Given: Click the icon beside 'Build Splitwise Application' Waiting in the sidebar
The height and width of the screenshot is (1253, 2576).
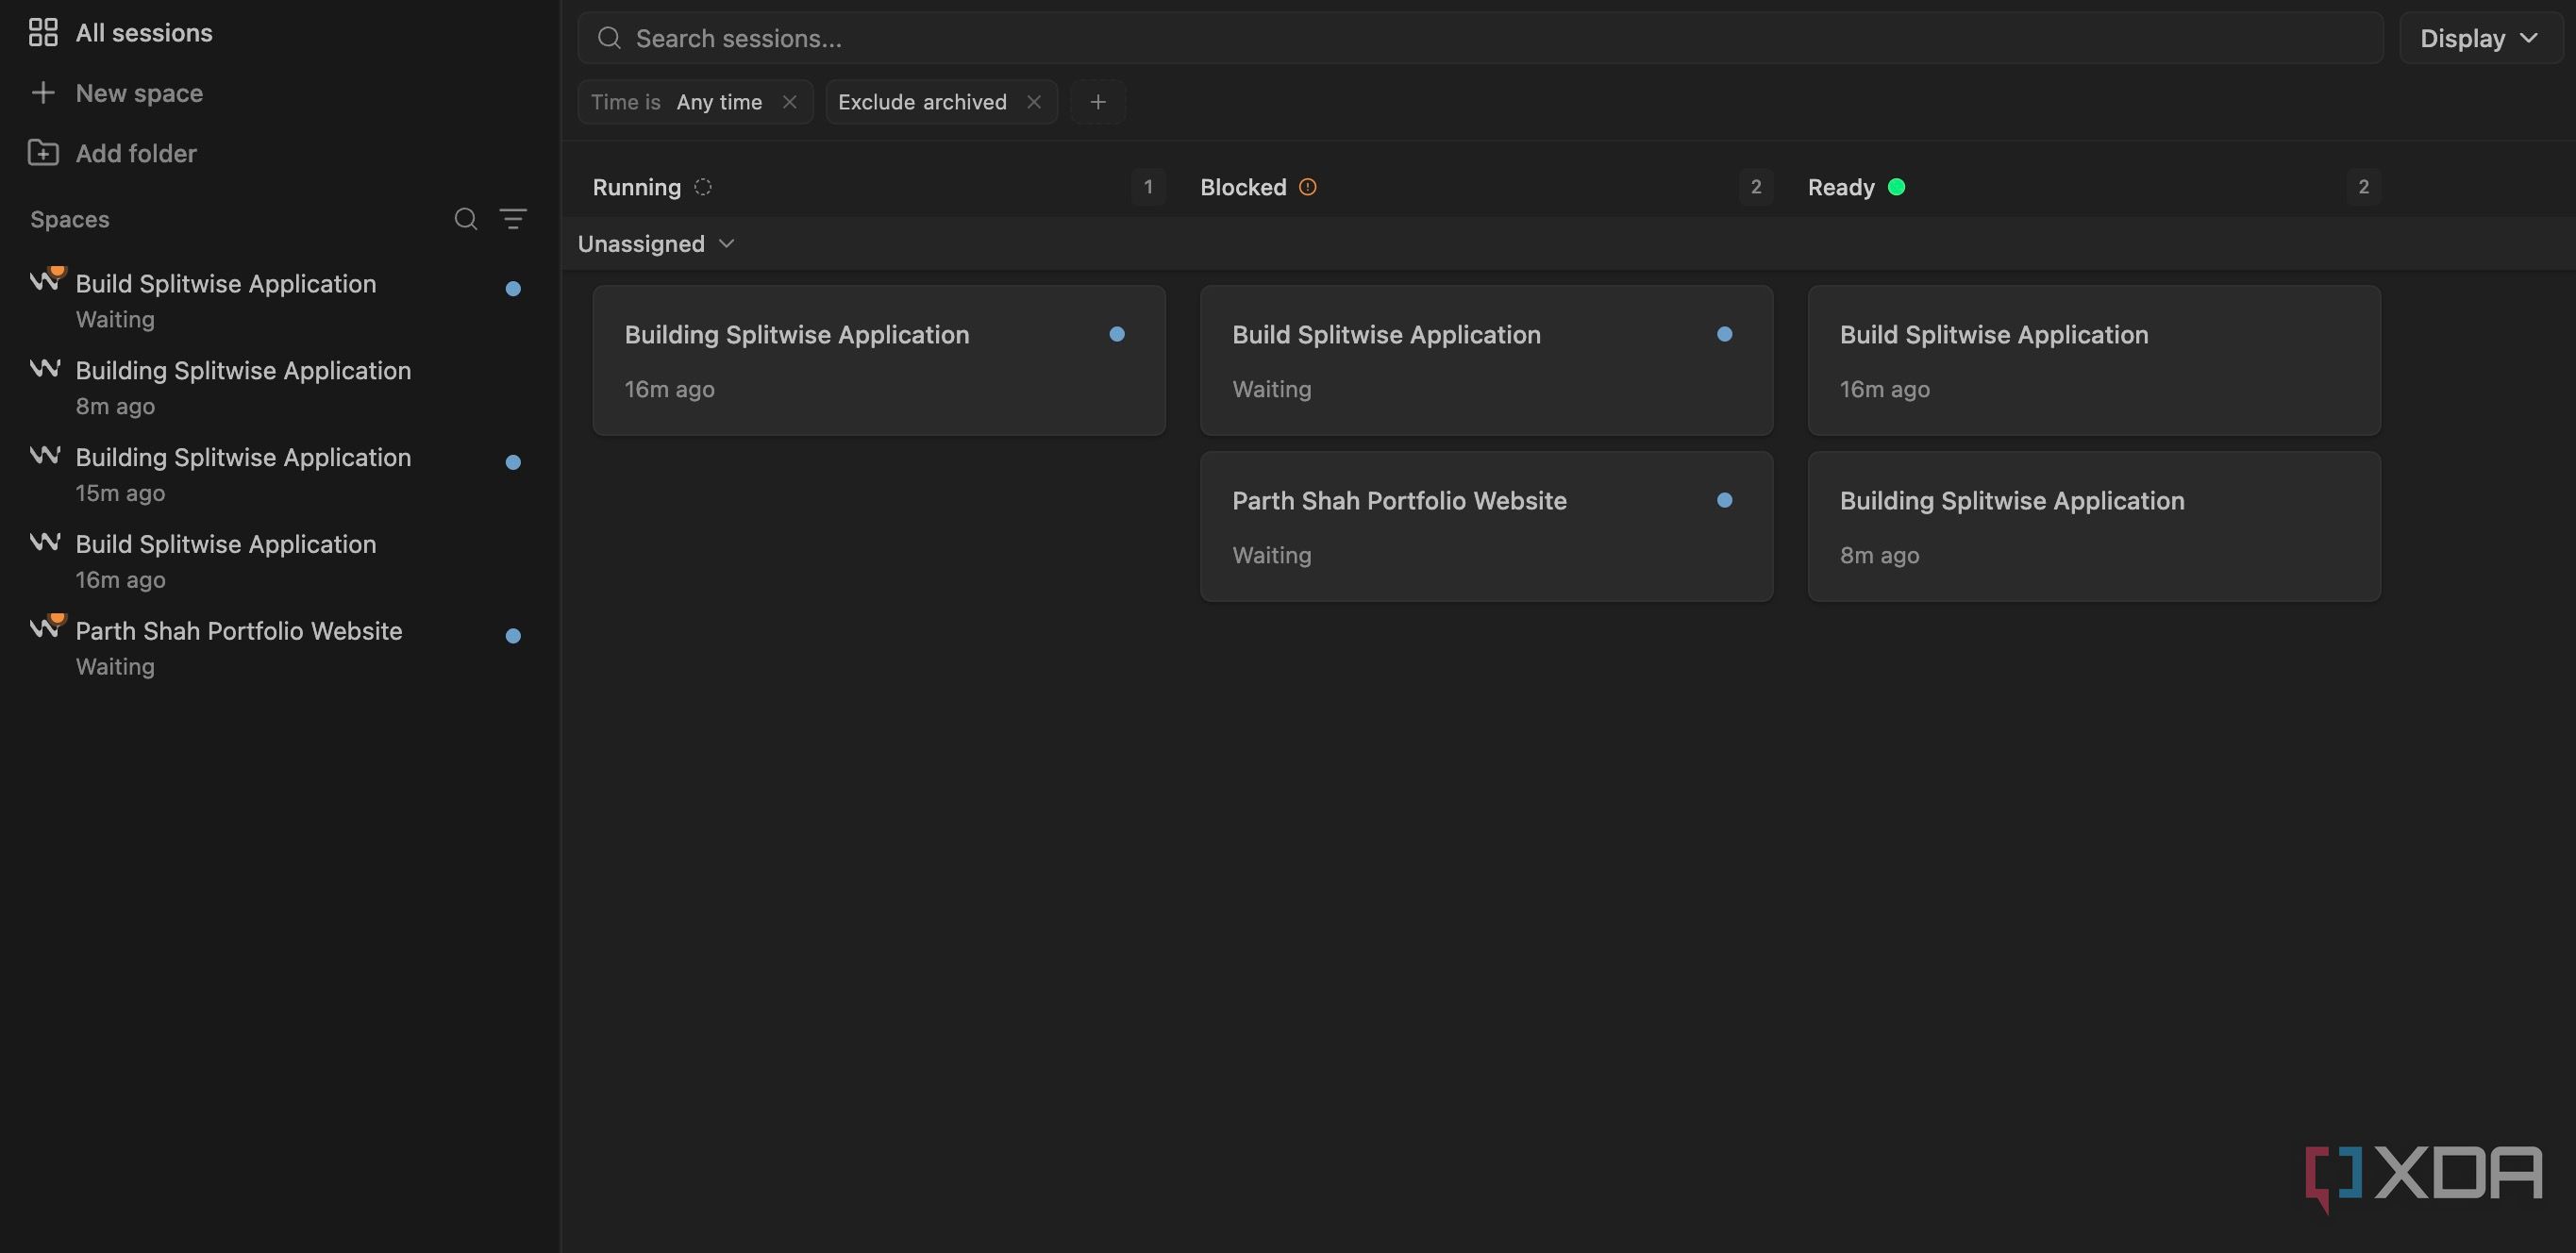Looking at the screenshot, I should [46, 280].
